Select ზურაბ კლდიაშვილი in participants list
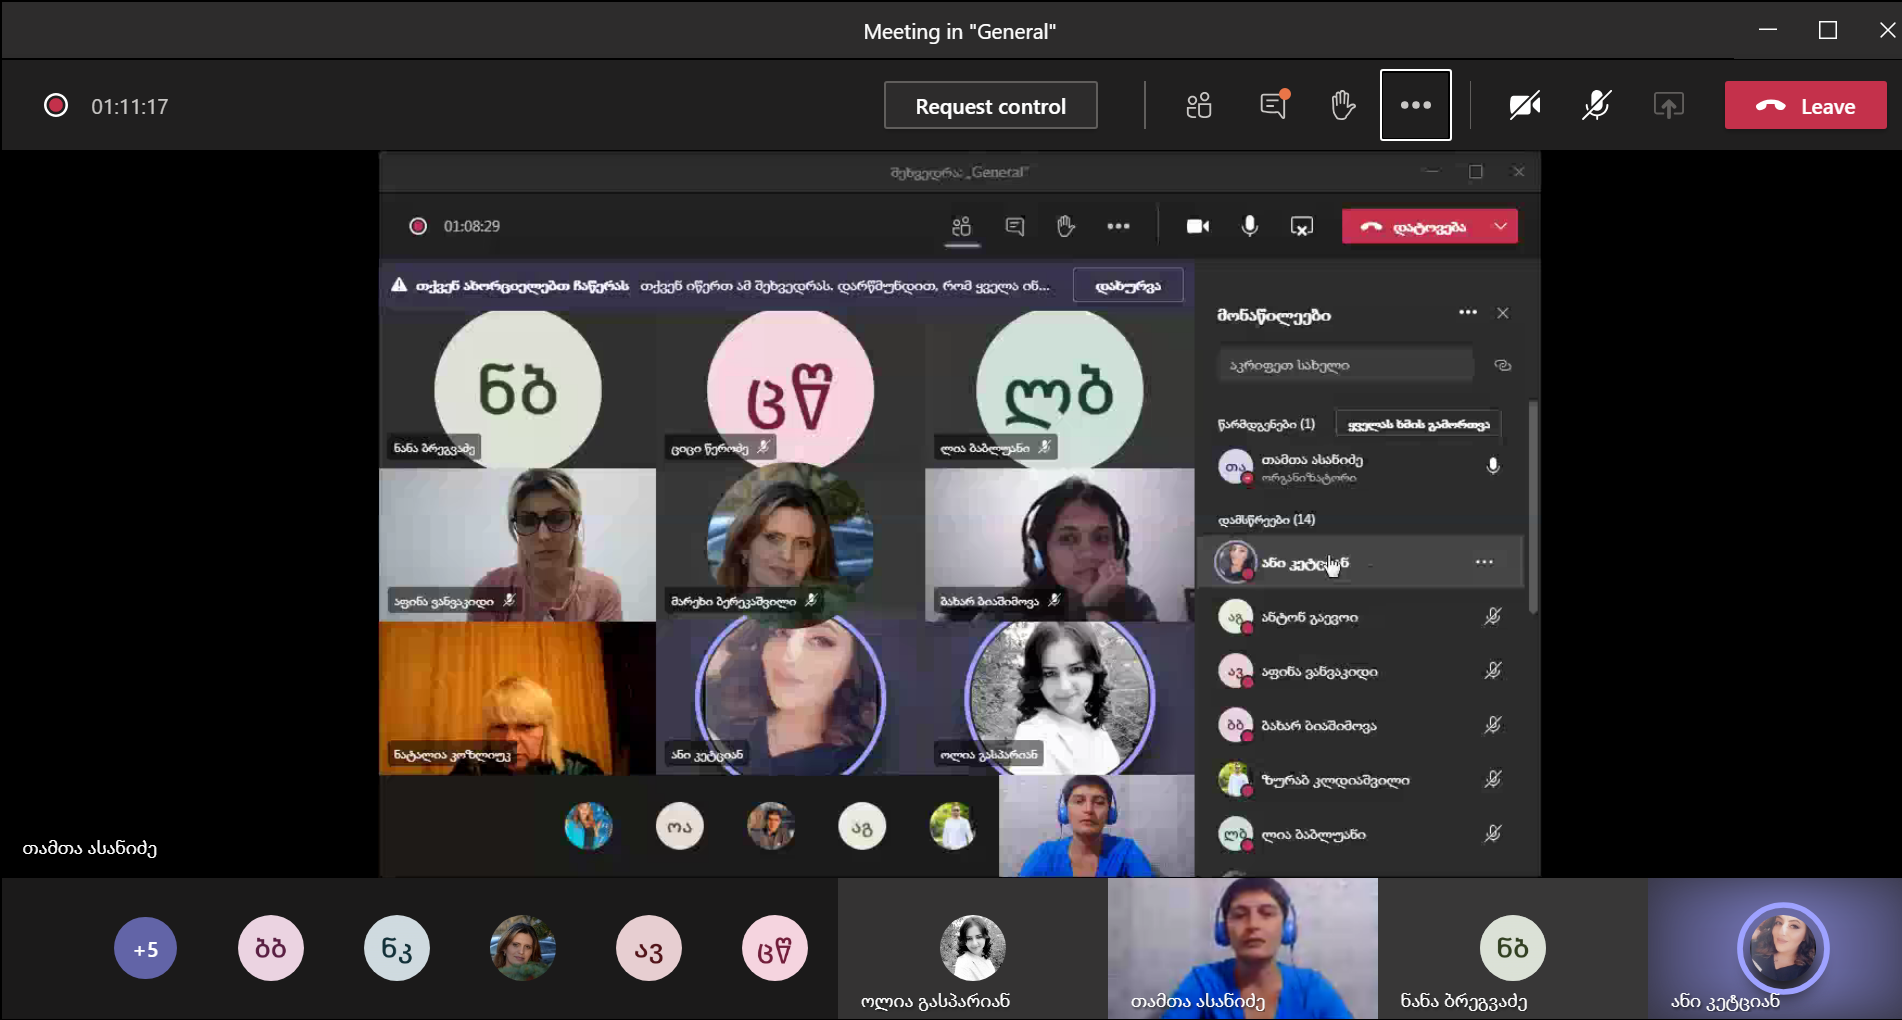This screenshot has height=1020, width=1902. click(1360, 779)
